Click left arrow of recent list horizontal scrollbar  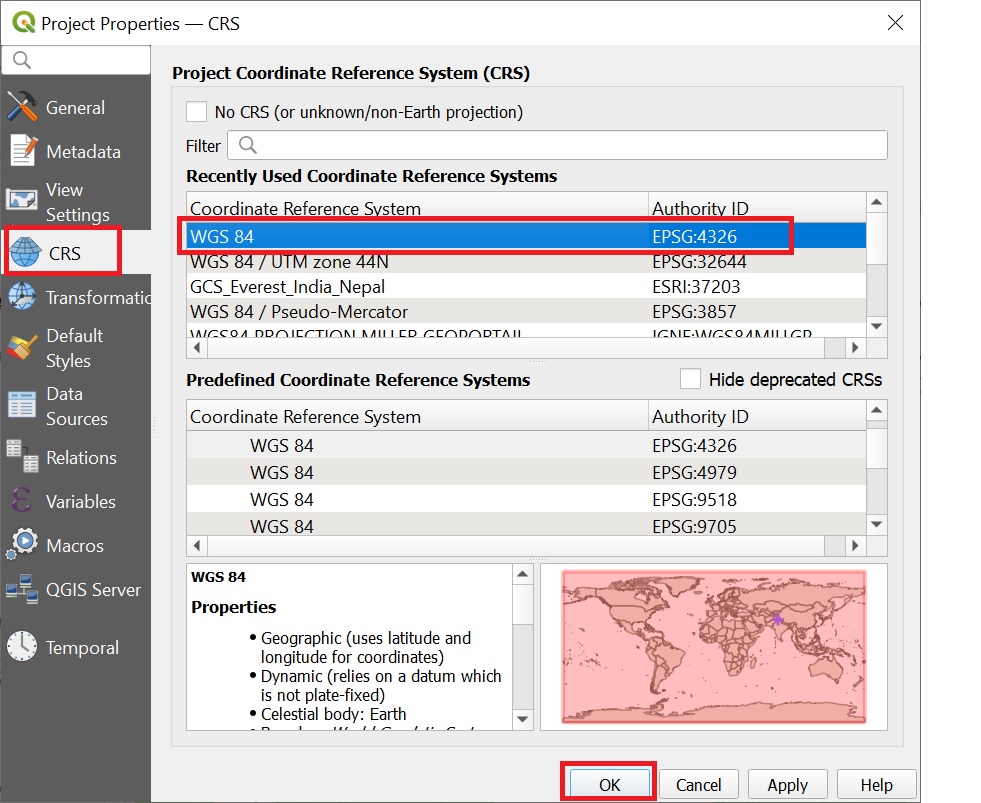(x=197, y=347)
